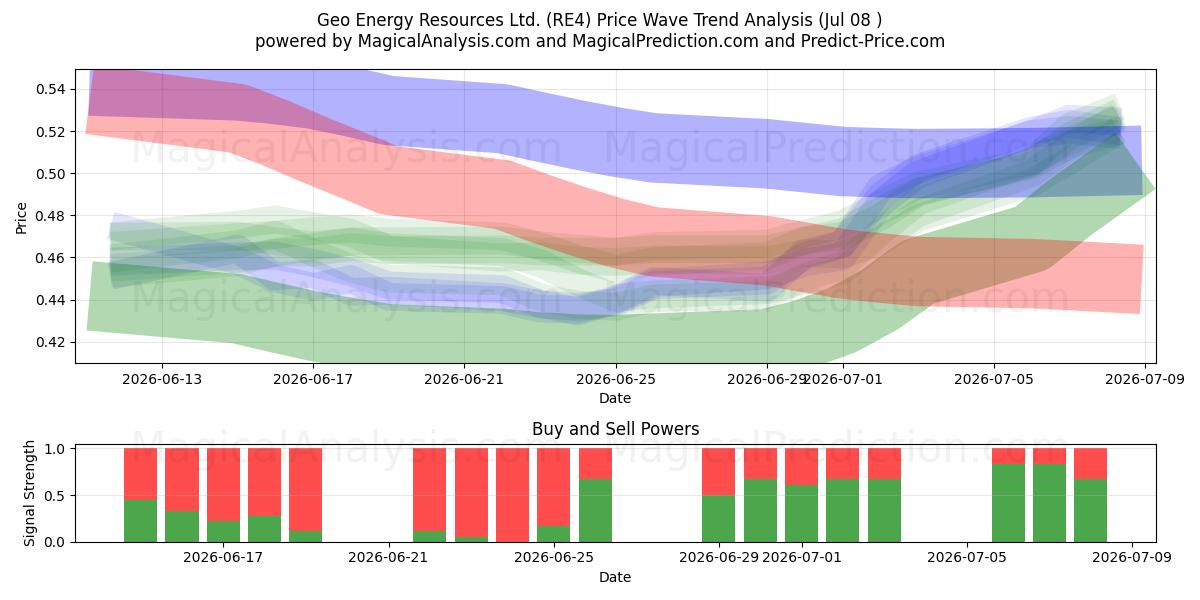Click the 2026-06-17 date tick under the price chart
Image resolution: width=1200 pixels, height=600 pixels.
(x=313, y=379)
